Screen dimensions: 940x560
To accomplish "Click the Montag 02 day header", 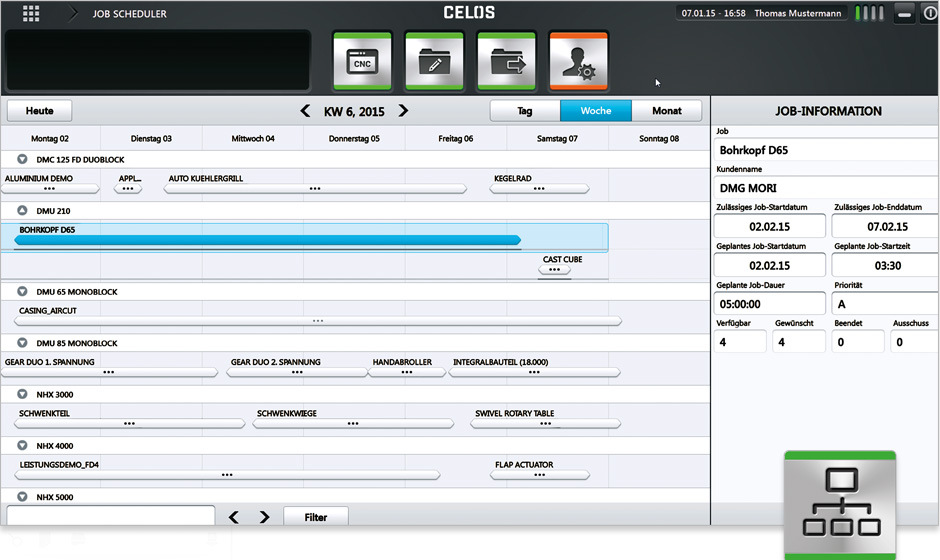I will coord(50,139).
